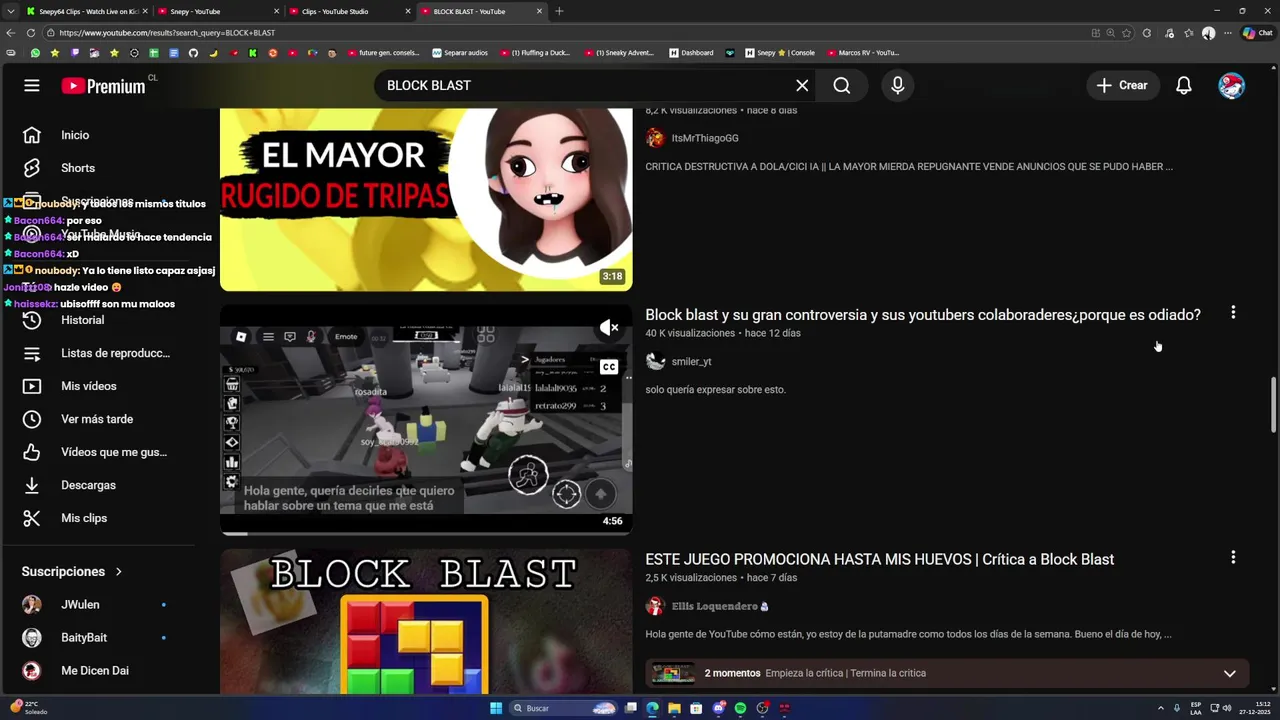Image resolution: width=1280 pixels, height=720 pixels.
Task: Open the Snepy Console bookmark
Action: coord(781,52)
